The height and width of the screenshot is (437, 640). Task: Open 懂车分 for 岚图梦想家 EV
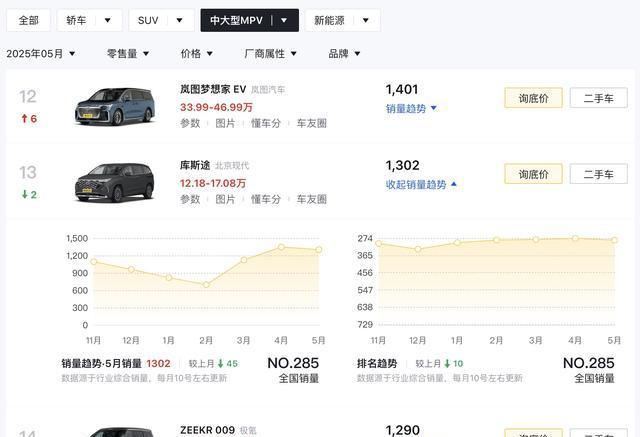[x=266, y=123]
